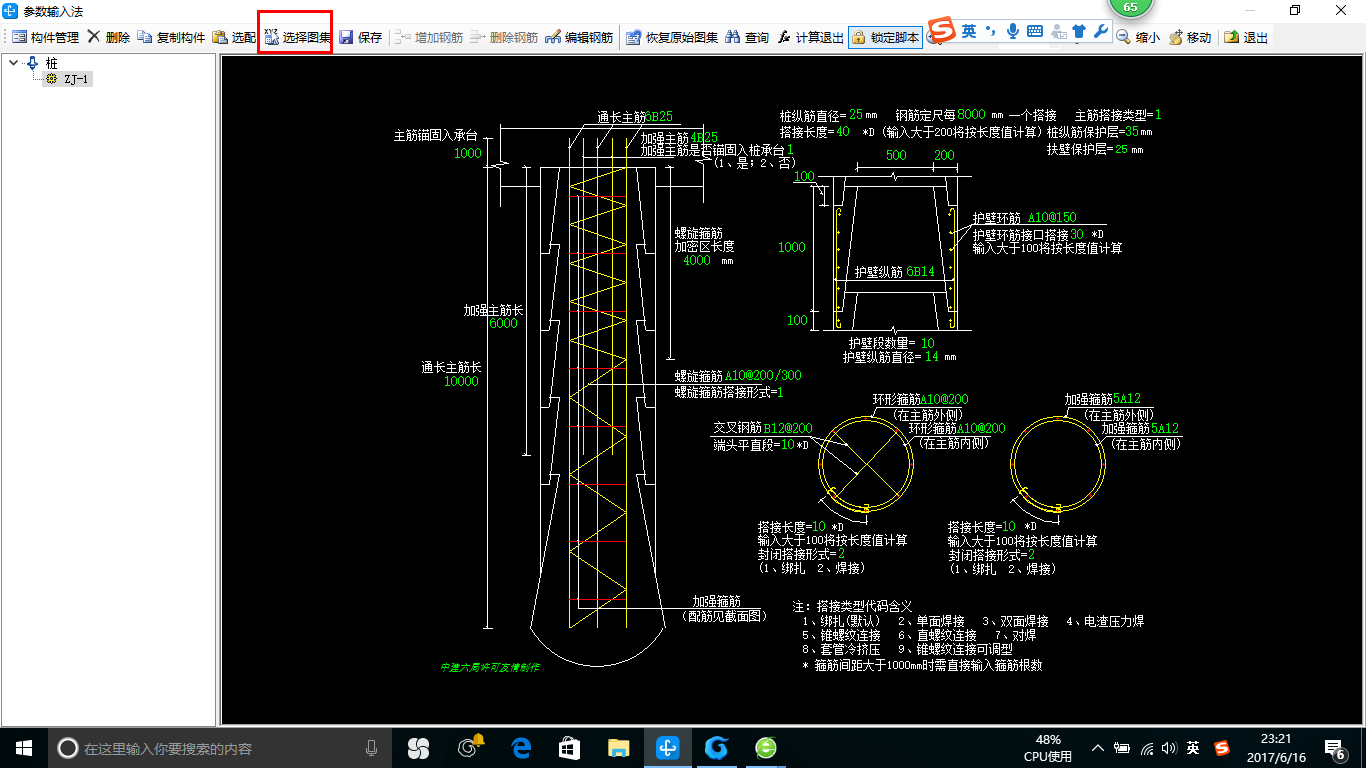Open the Sogou skin shirt icon
The image size is (1366, 768).
click(x=1079, y=31)
